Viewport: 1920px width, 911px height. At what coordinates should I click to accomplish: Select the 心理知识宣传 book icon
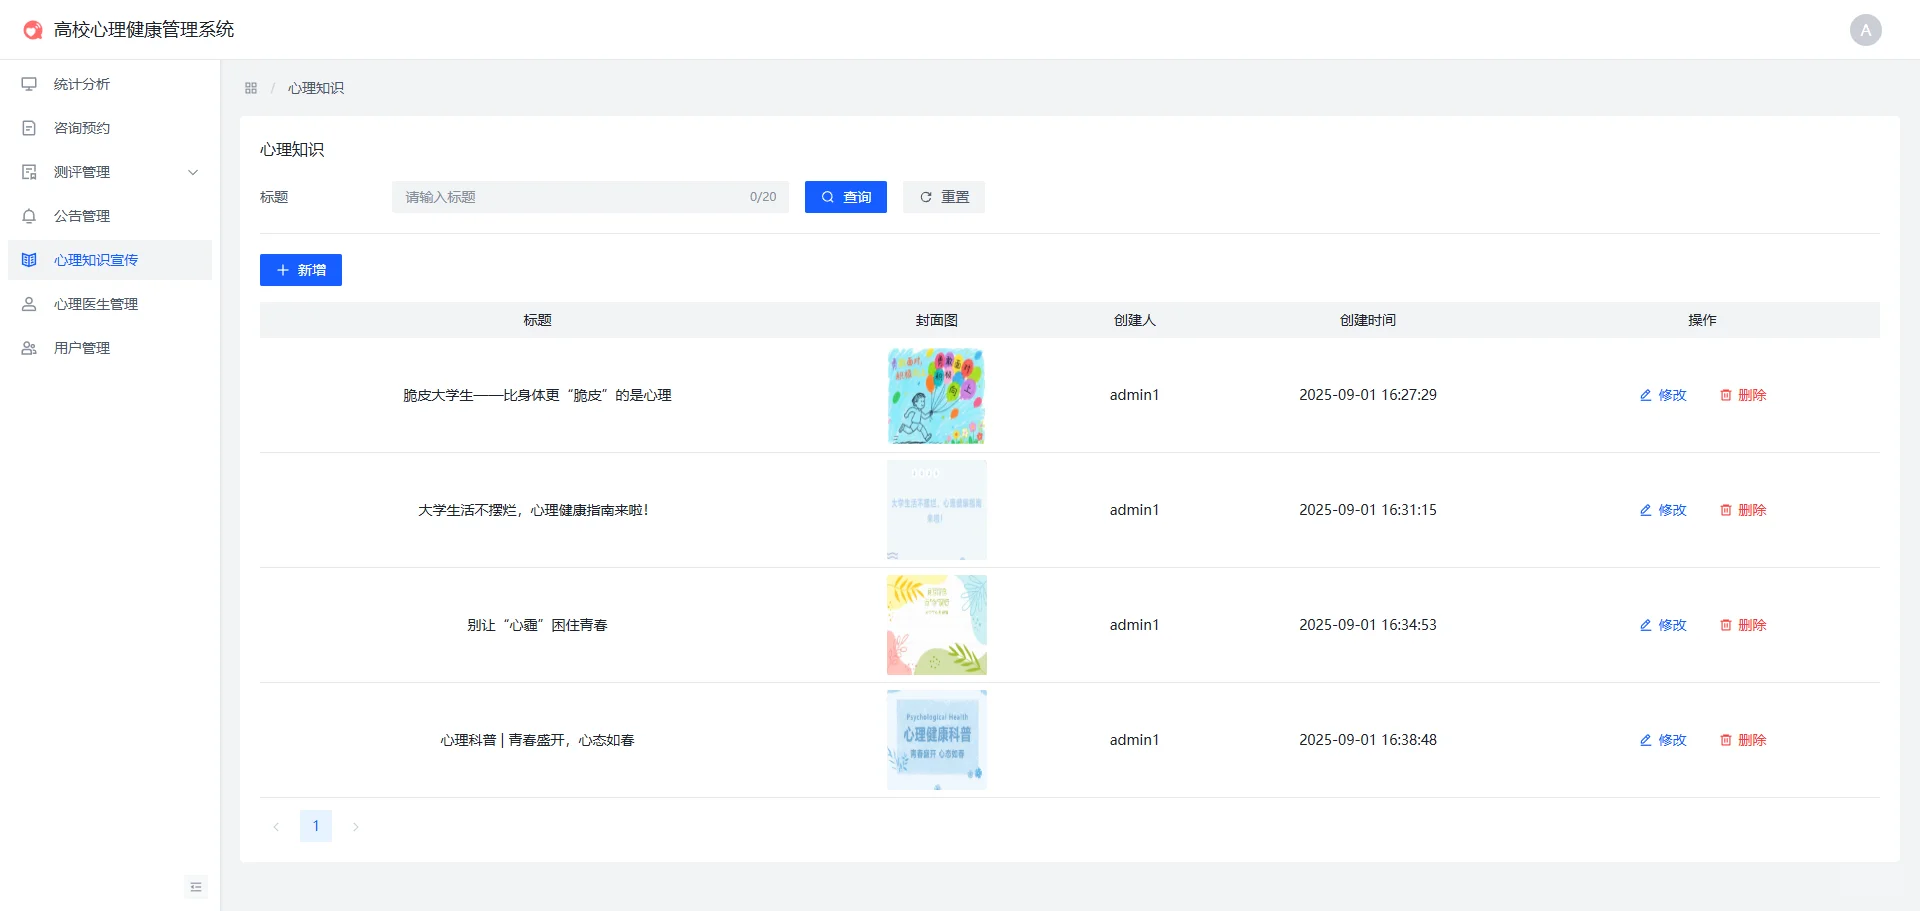point(29,260)
